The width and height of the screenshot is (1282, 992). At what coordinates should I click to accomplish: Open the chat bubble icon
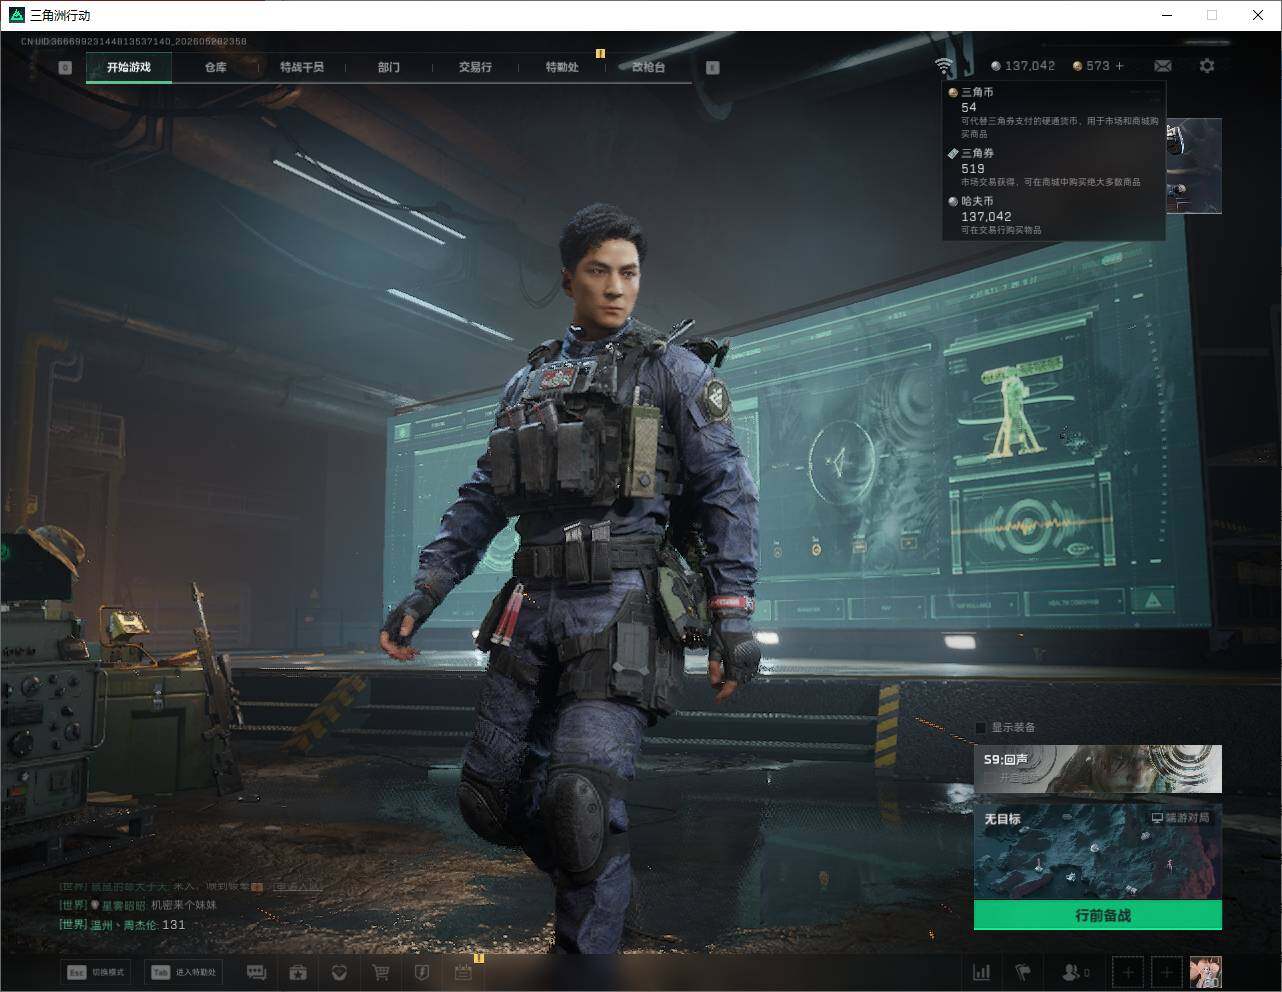pos(256,972)
